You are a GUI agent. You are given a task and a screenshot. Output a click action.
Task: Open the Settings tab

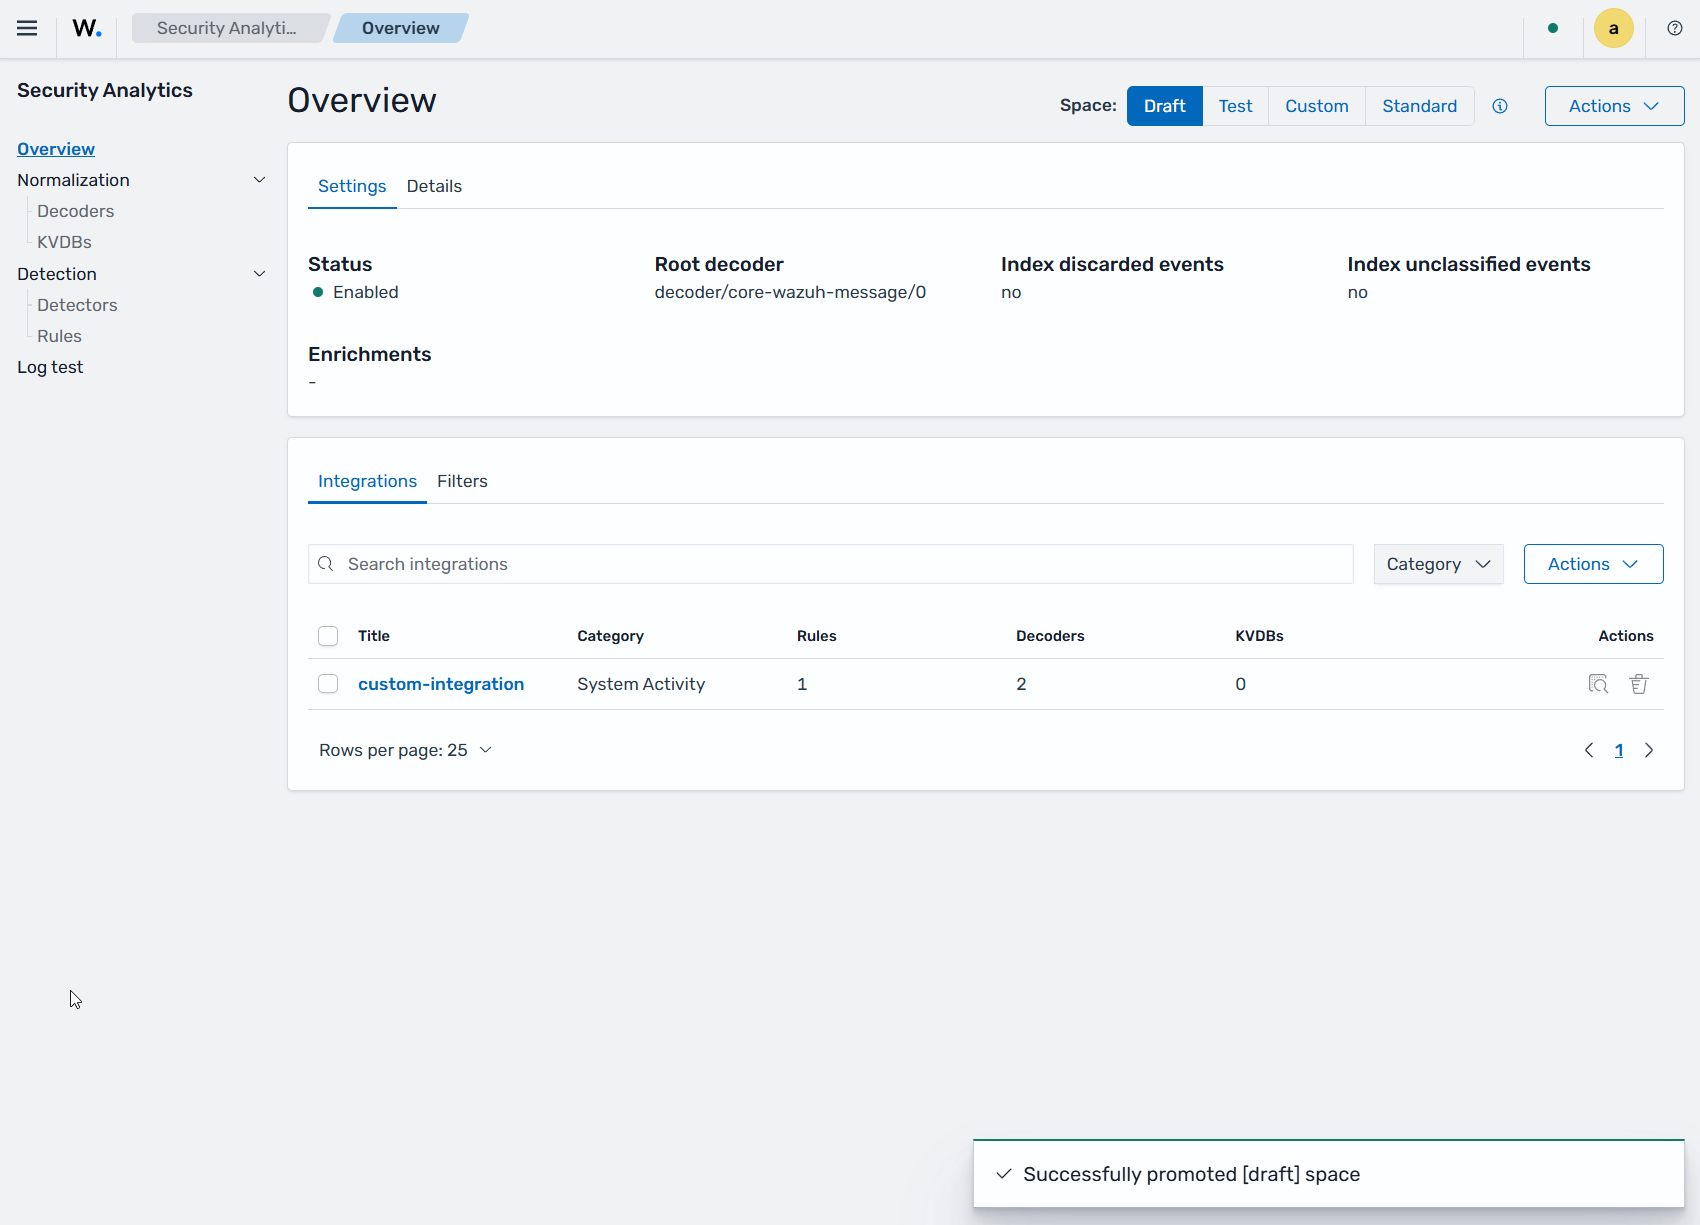pyautogui.click(x=352, y=186)
